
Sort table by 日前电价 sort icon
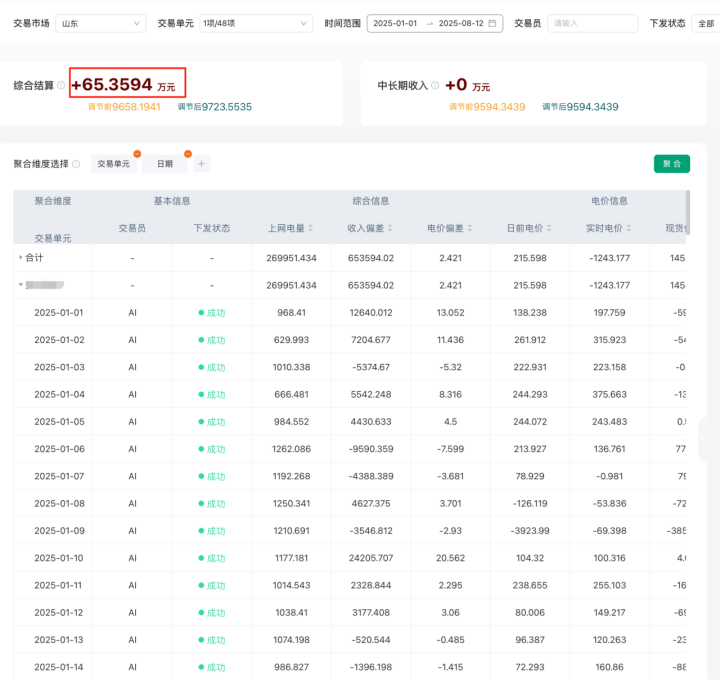[x=550, y=228]
